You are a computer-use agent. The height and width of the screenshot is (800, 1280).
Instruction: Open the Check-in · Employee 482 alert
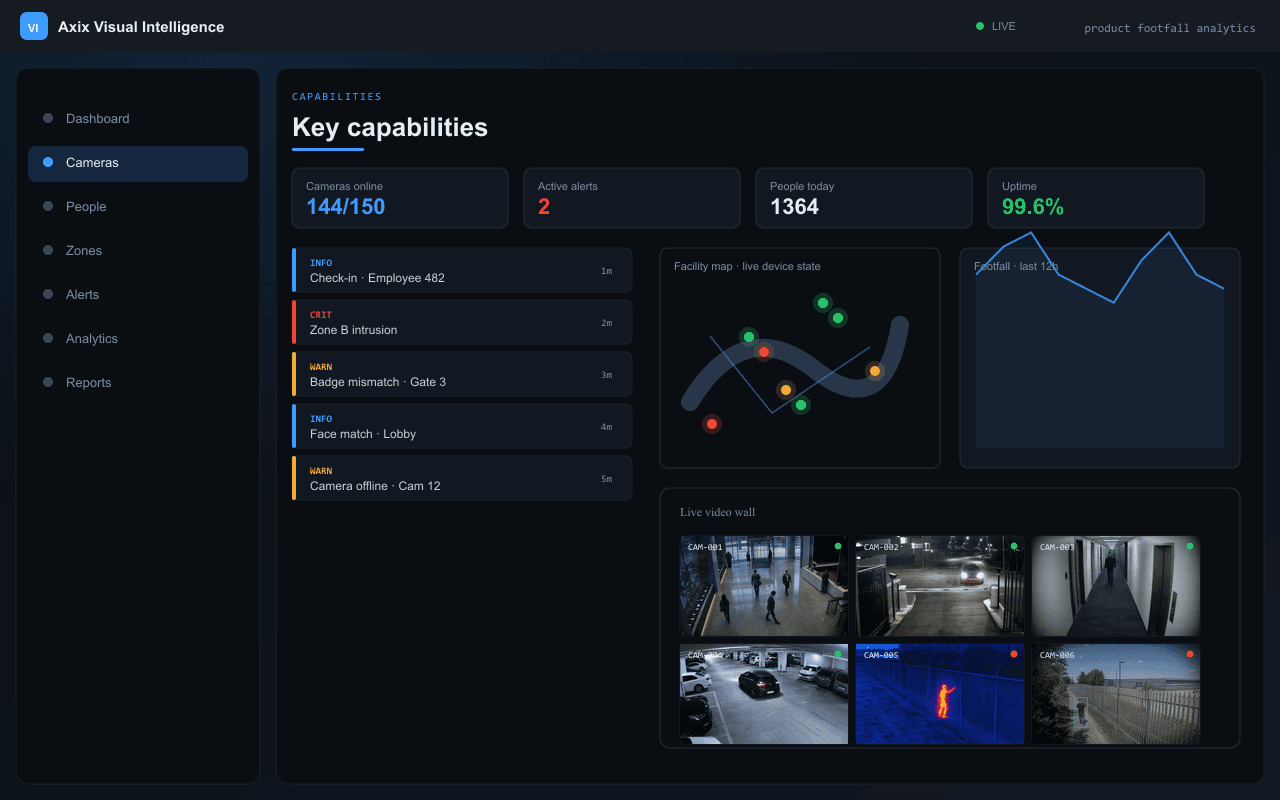(462, 270)
